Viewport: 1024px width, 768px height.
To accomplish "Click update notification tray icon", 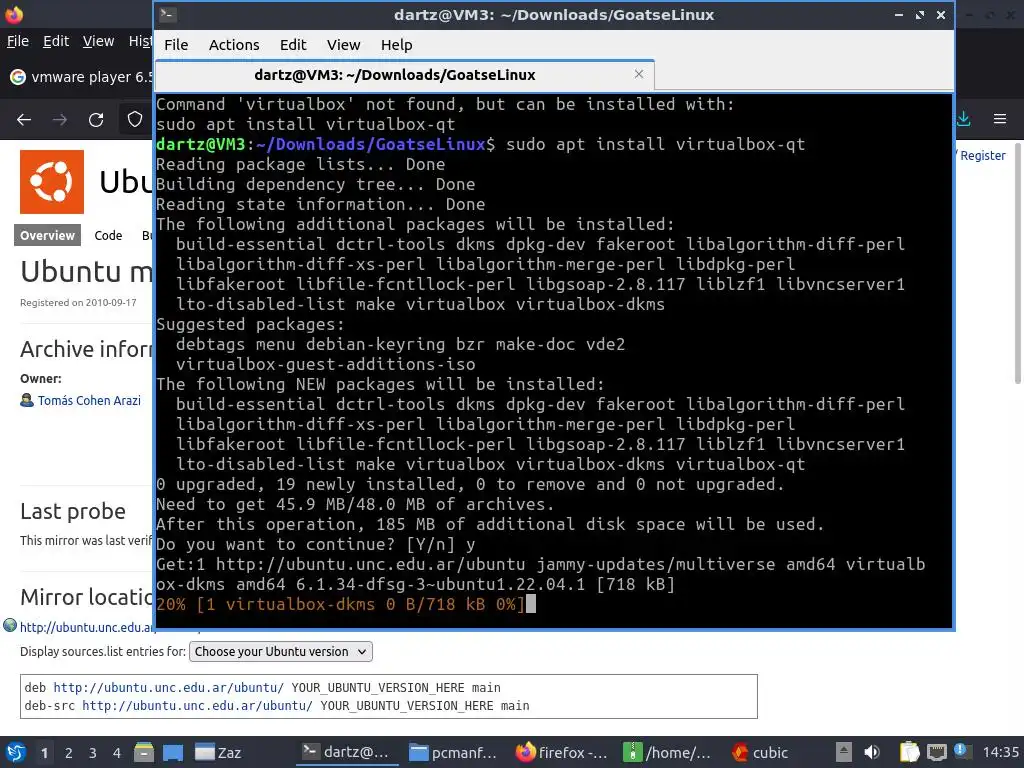I will (x=961, y=751).
